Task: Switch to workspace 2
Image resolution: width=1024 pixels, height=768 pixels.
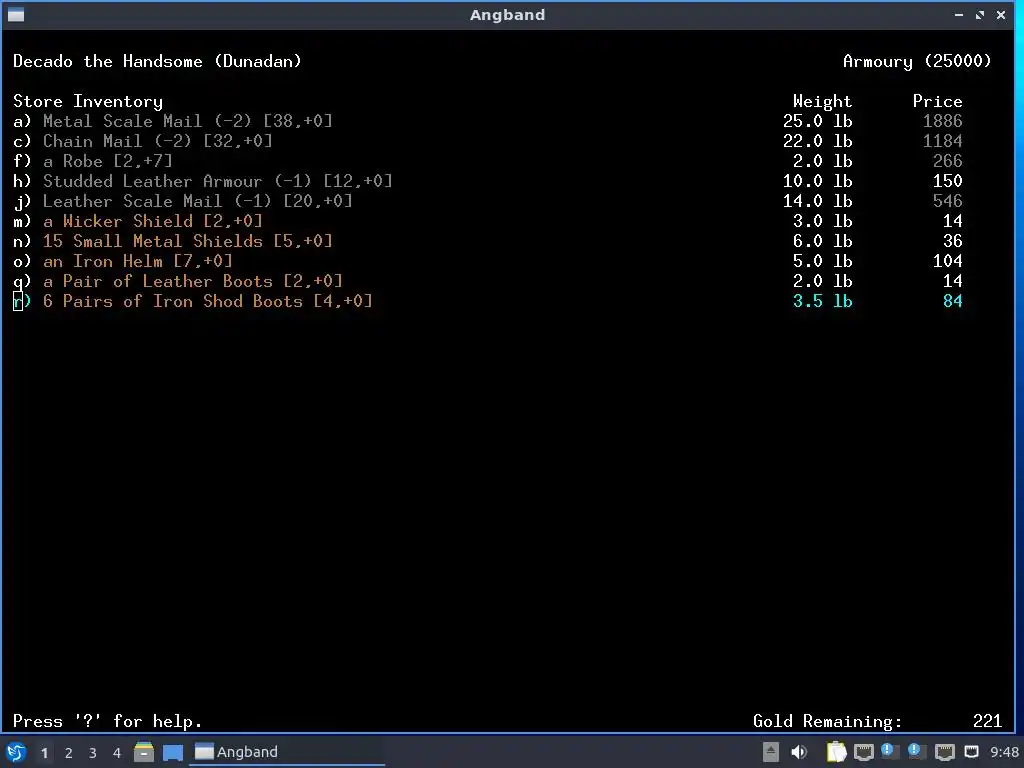Action: pyautogui.click(x=69, y=753)
